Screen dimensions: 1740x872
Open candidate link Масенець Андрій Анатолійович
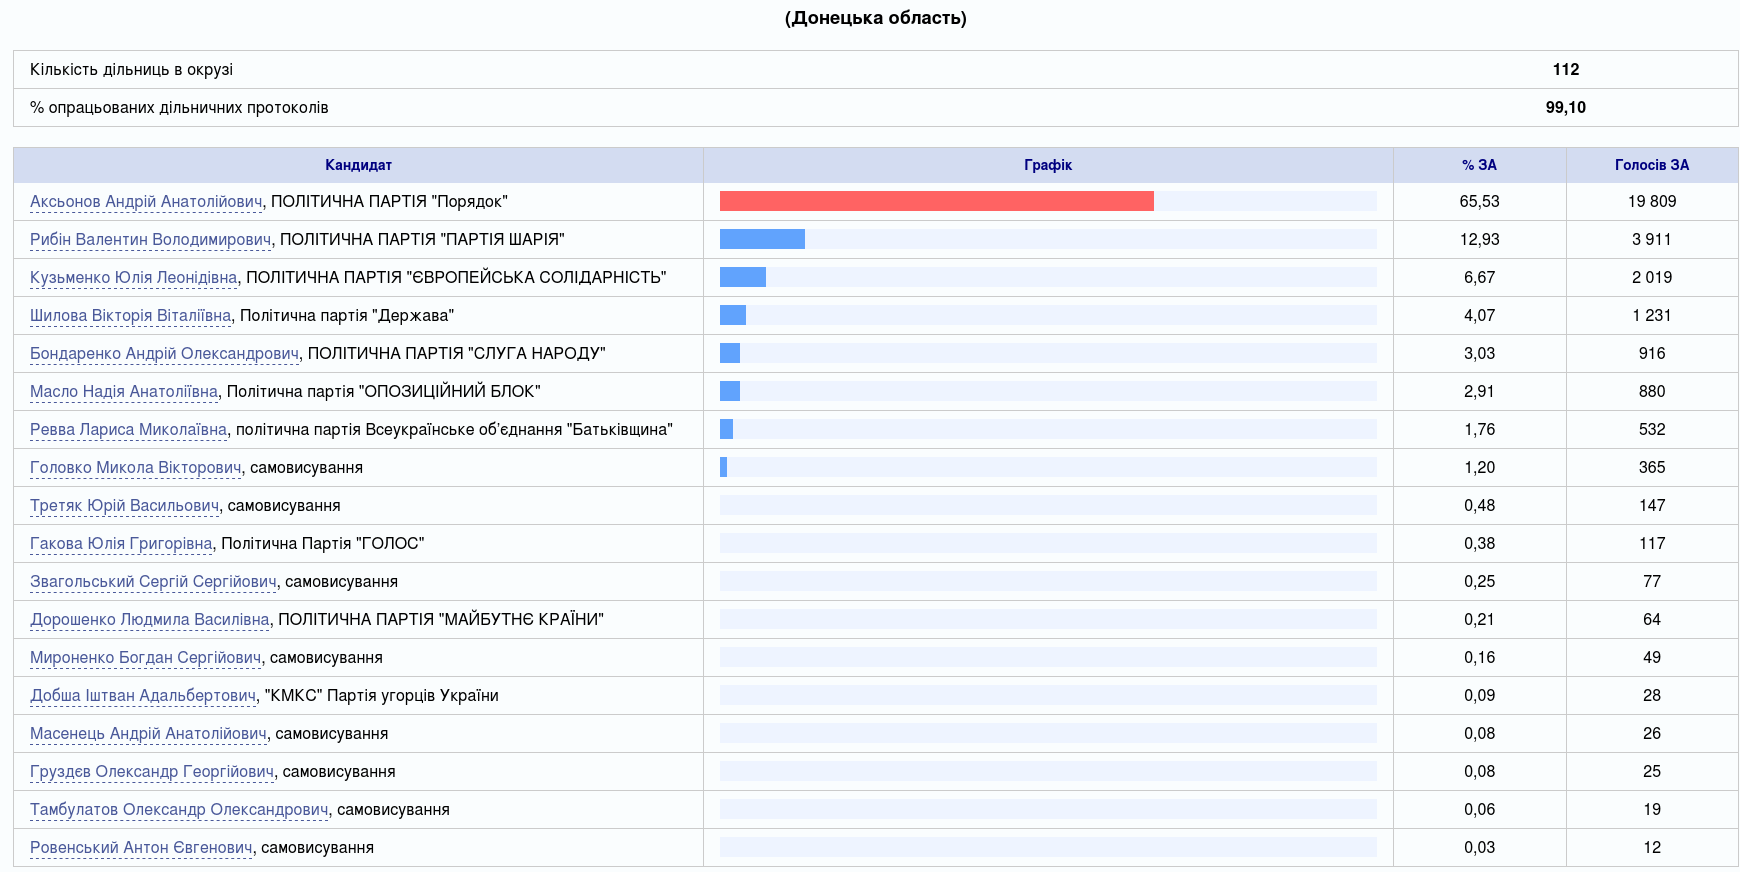coord(149,733)
